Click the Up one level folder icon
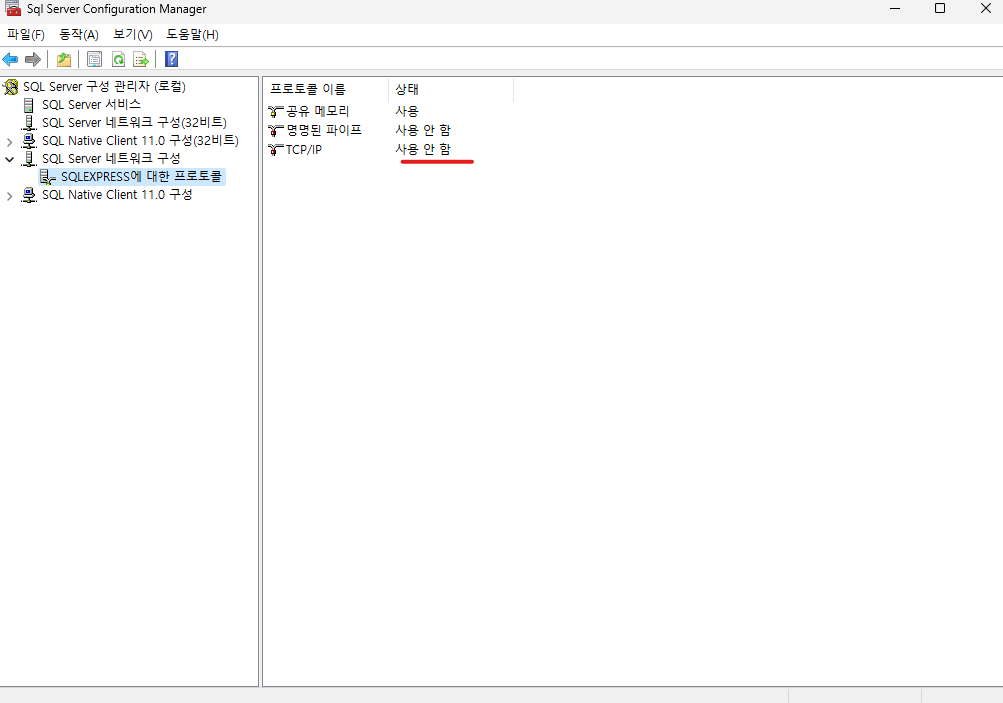 (64, 59)
